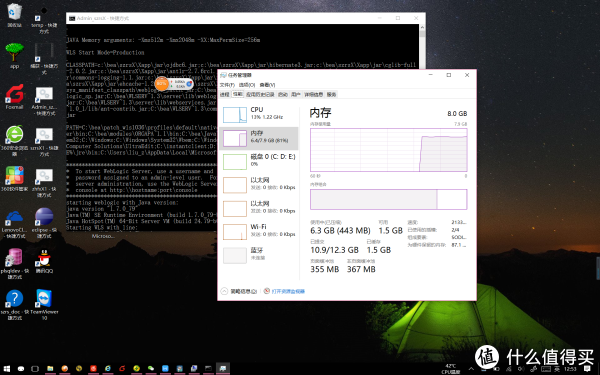
Task: Open the 选项(O) menu
Action: click(247, 85)
